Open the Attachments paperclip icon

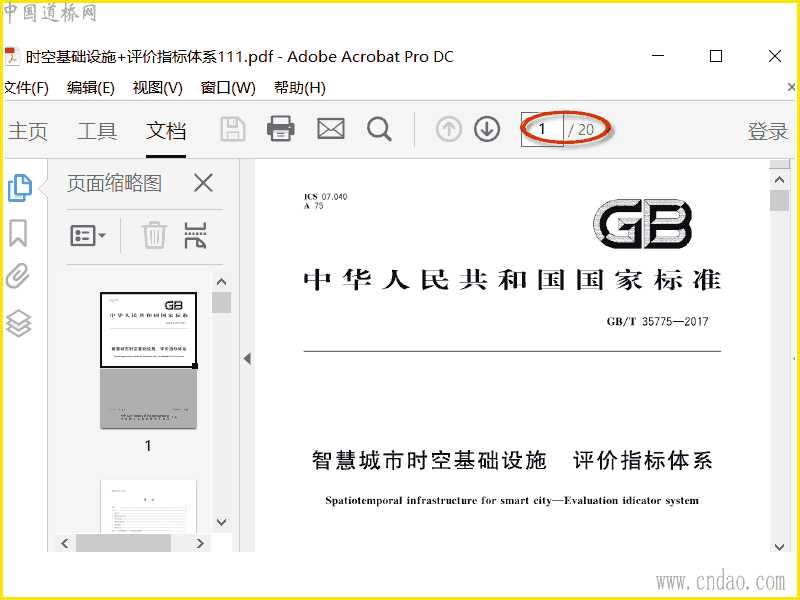tap(18, 276)
